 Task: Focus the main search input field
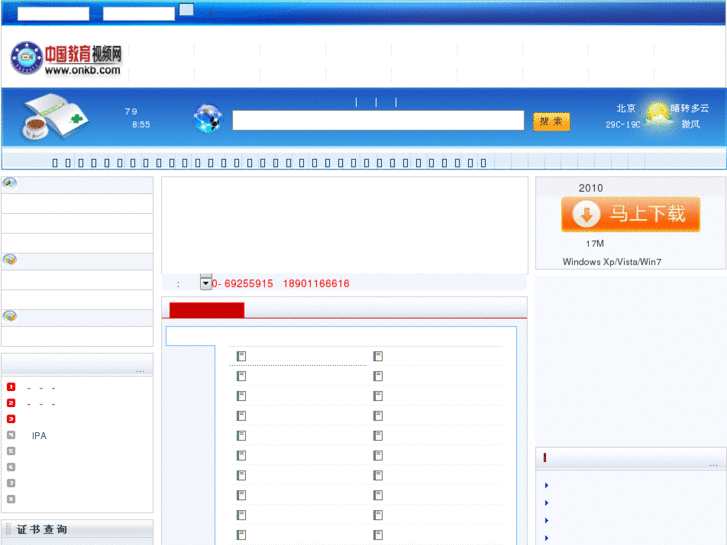(x=378, y=120)
